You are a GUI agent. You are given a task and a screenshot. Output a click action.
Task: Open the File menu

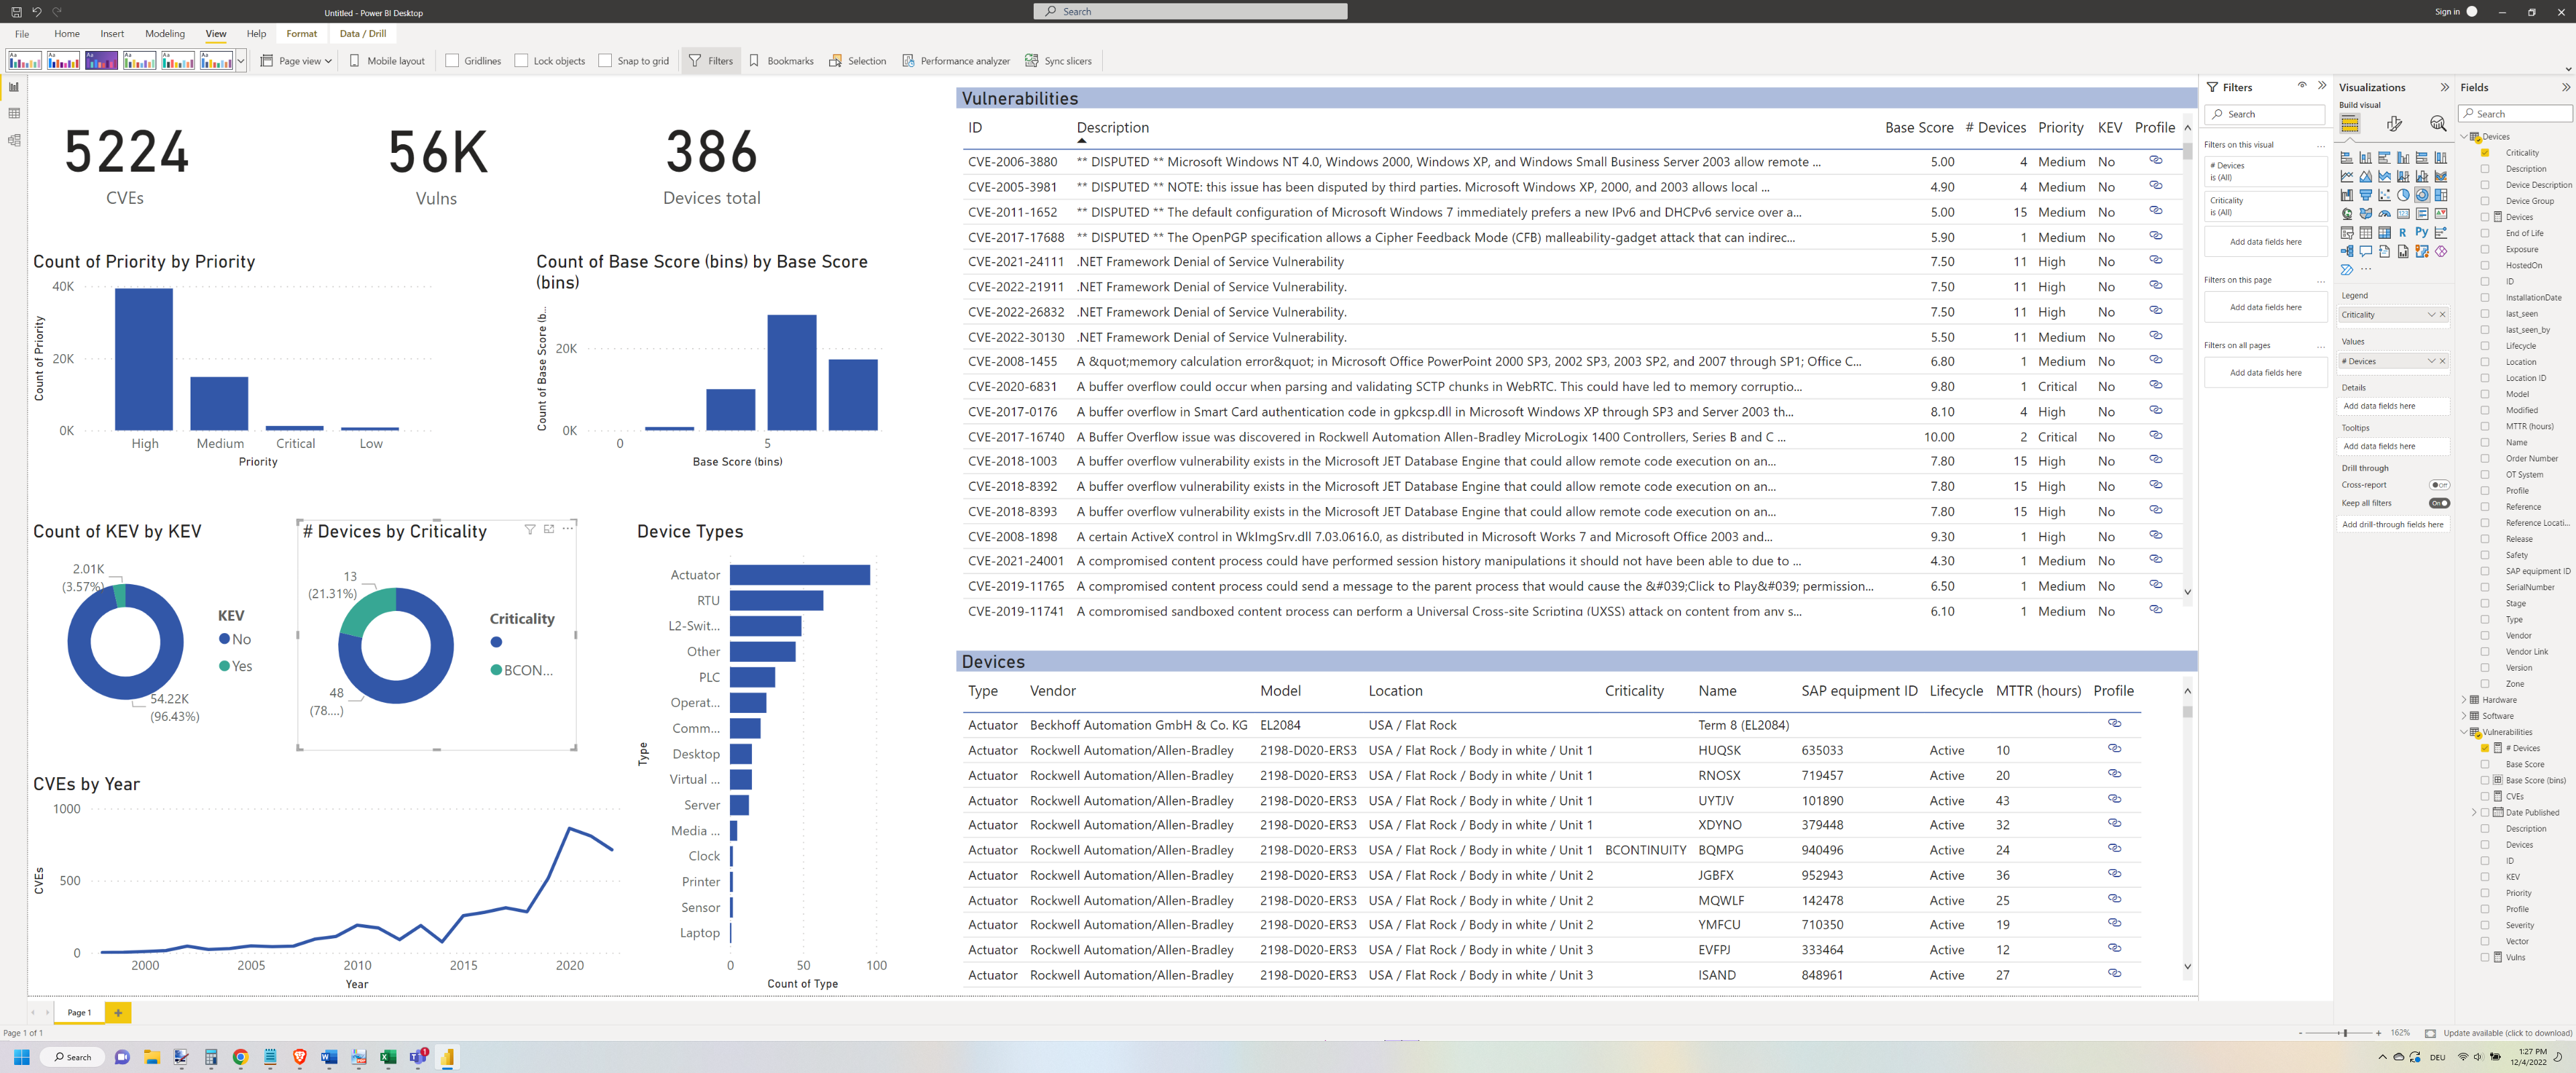click(x=22, y=34)
